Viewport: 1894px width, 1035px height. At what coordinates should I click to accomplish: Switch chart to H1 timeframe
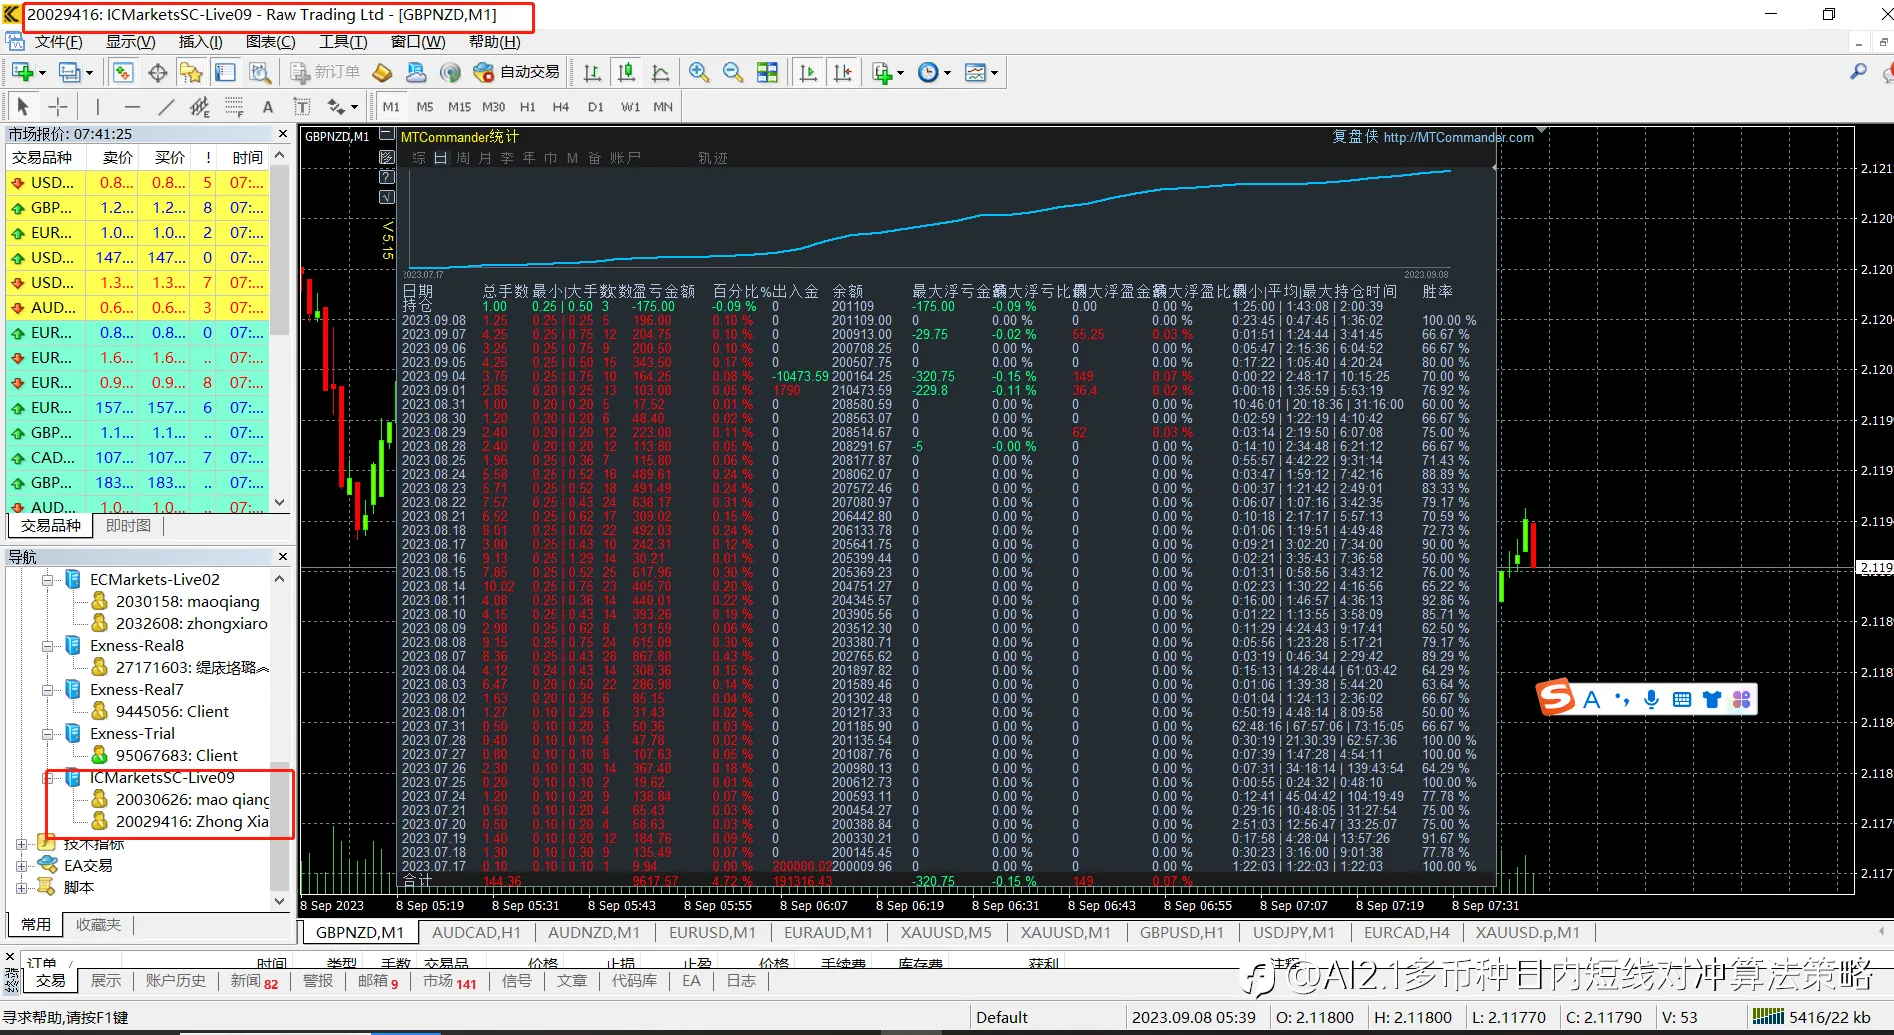(528, 106)
